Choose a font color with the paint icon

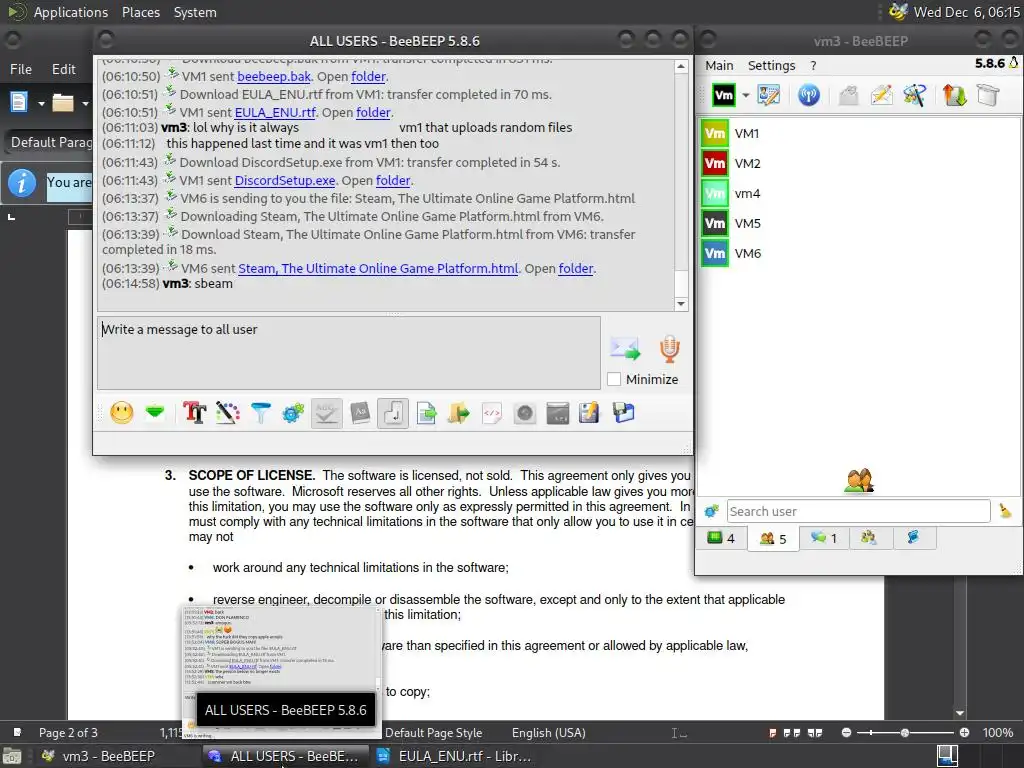pyautogui.click(x=227, y=413)
